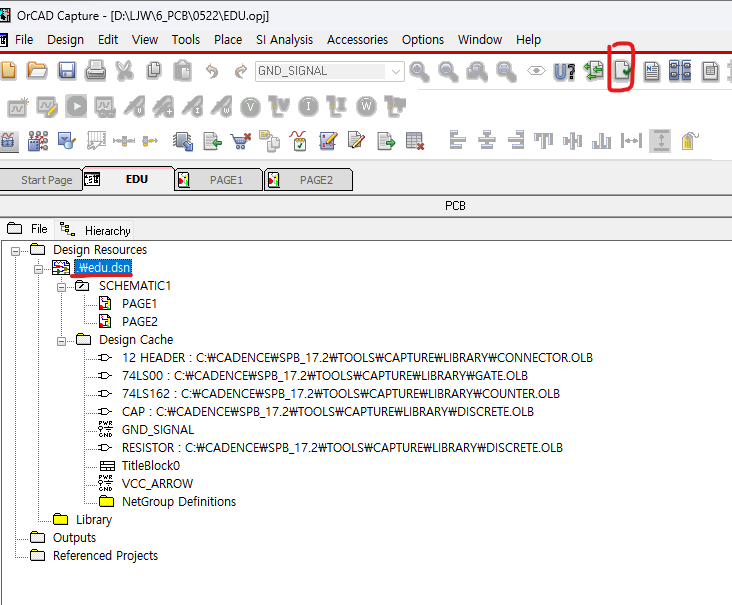
Task: Click the Annotate U? icon
Action: pyautogui.click(x=564, y=71)
